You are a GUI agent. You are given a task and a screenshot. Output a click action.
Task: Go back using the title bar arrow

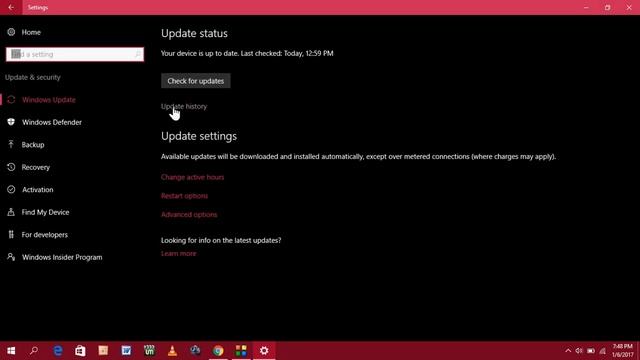11,7
